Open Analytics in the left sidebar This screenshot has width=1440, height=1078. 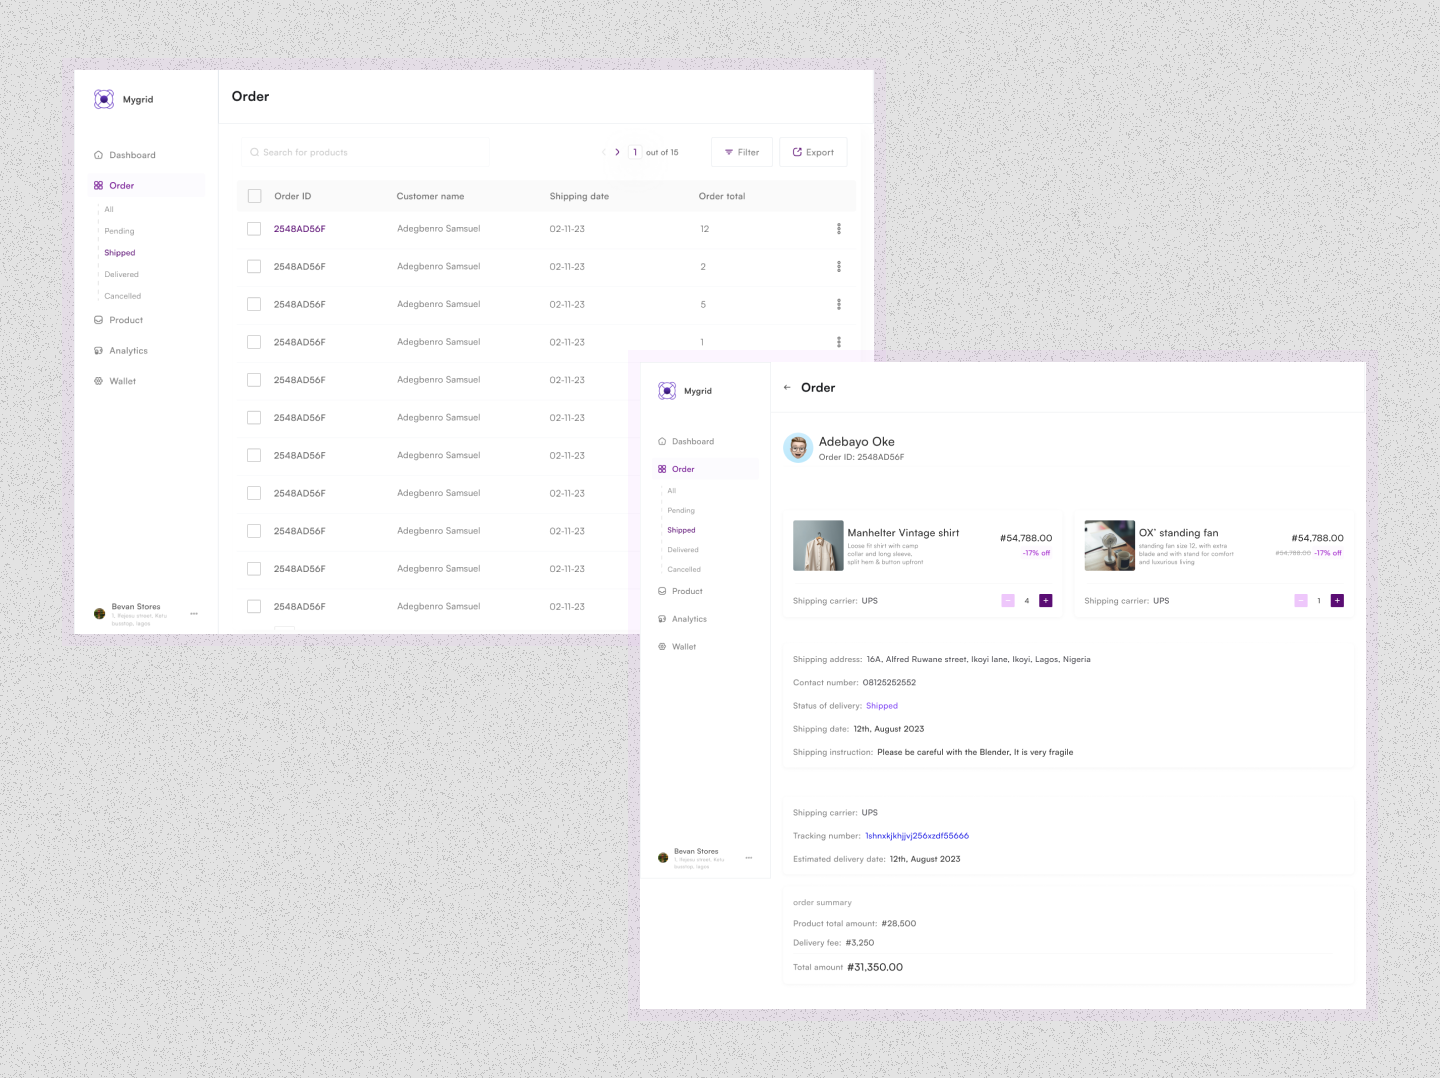point(128,351)
